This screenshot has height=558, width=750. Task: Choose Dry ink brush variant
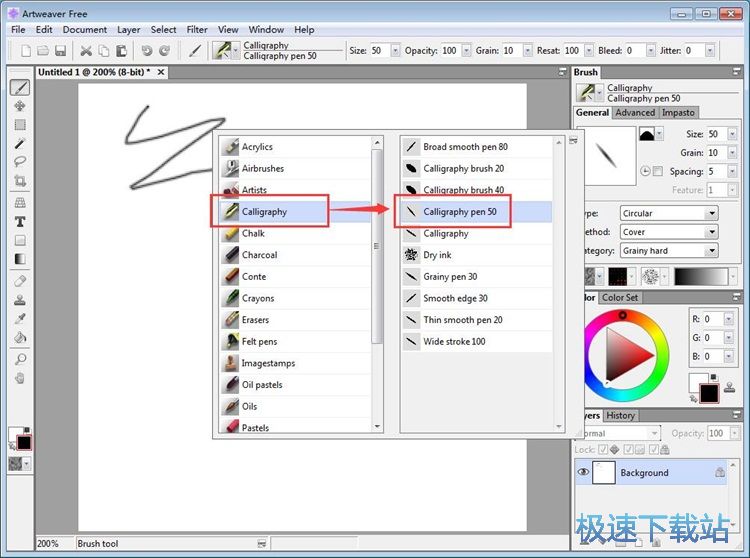tap(437, 255)
